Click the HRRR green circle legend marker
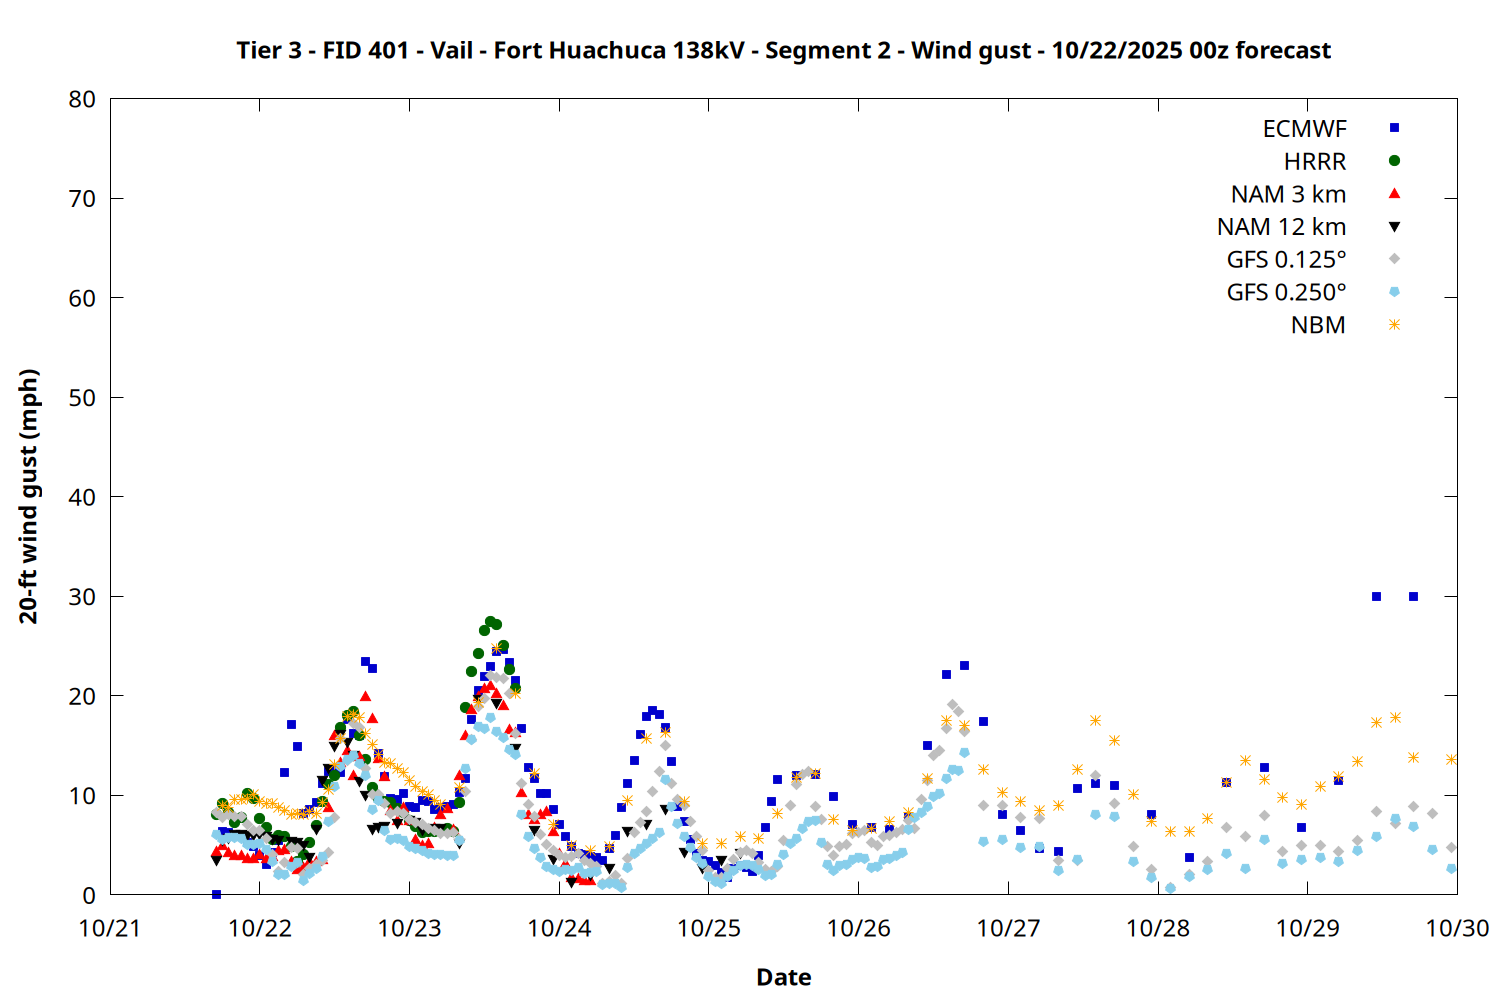This screenshot has width=1500, height=1000. 1394,161
